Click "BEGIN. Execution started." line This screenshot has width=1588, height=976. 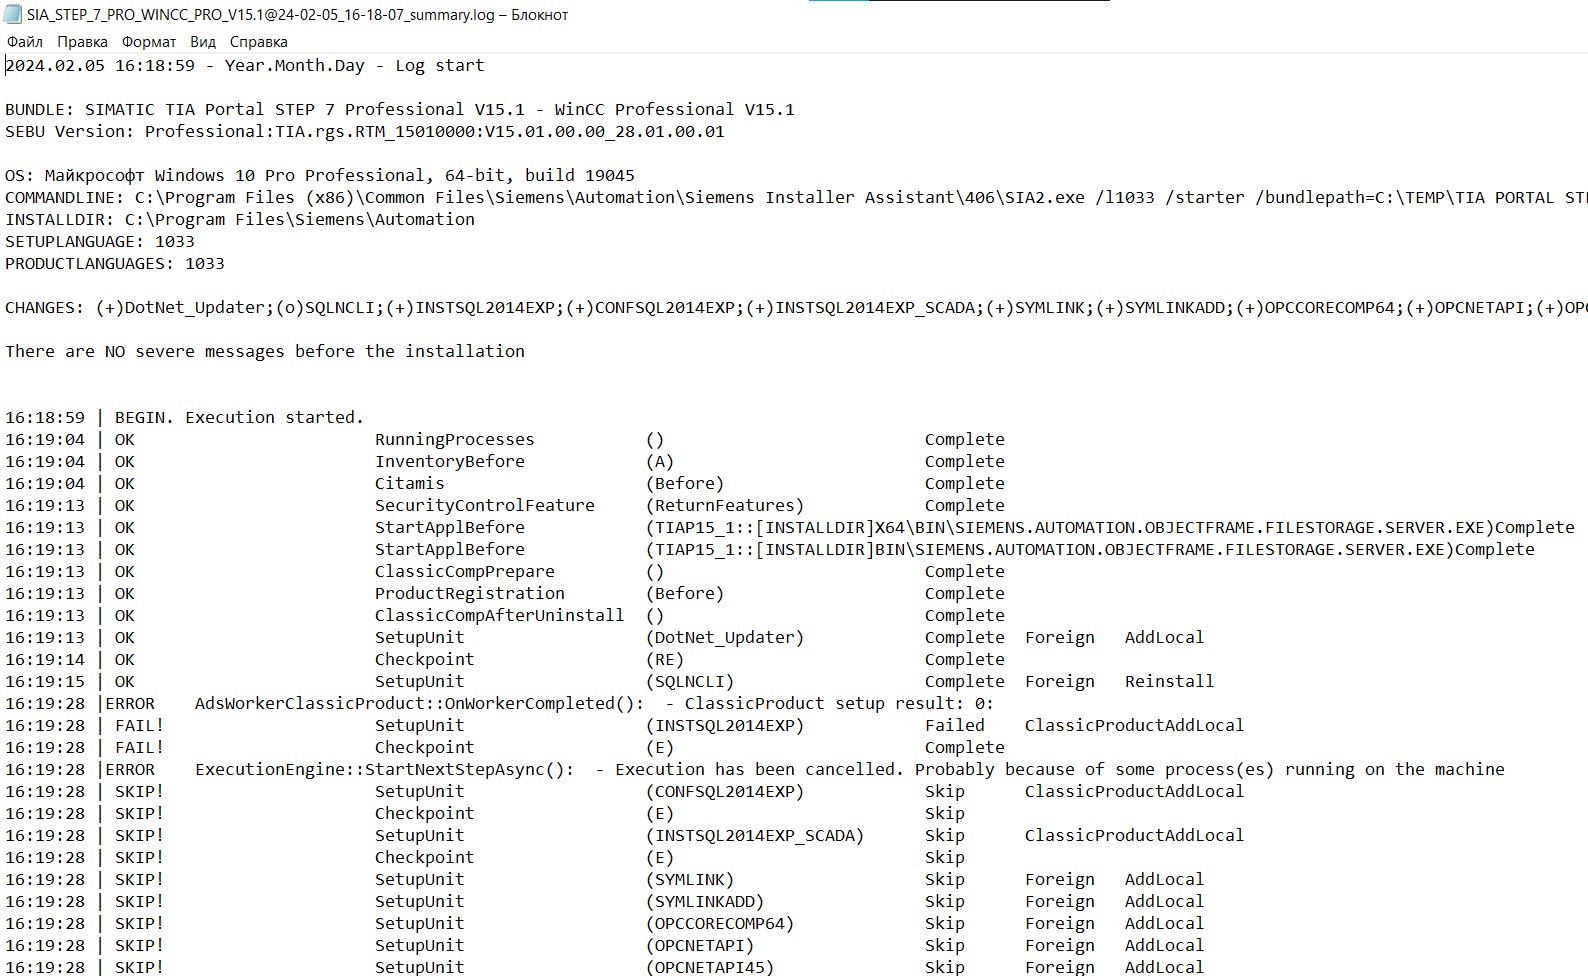[185, 418]
